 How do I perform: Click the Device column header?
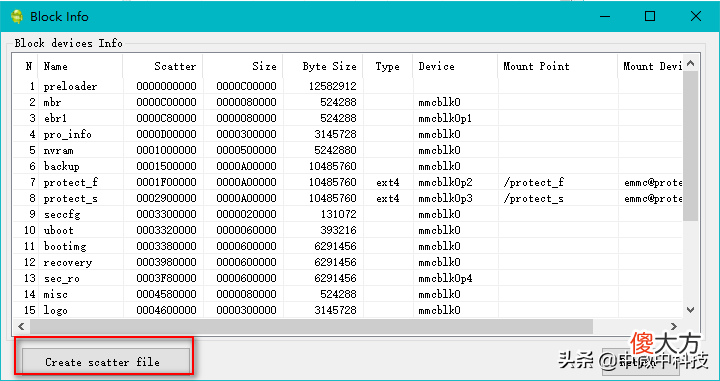click(x=455, y=66)
